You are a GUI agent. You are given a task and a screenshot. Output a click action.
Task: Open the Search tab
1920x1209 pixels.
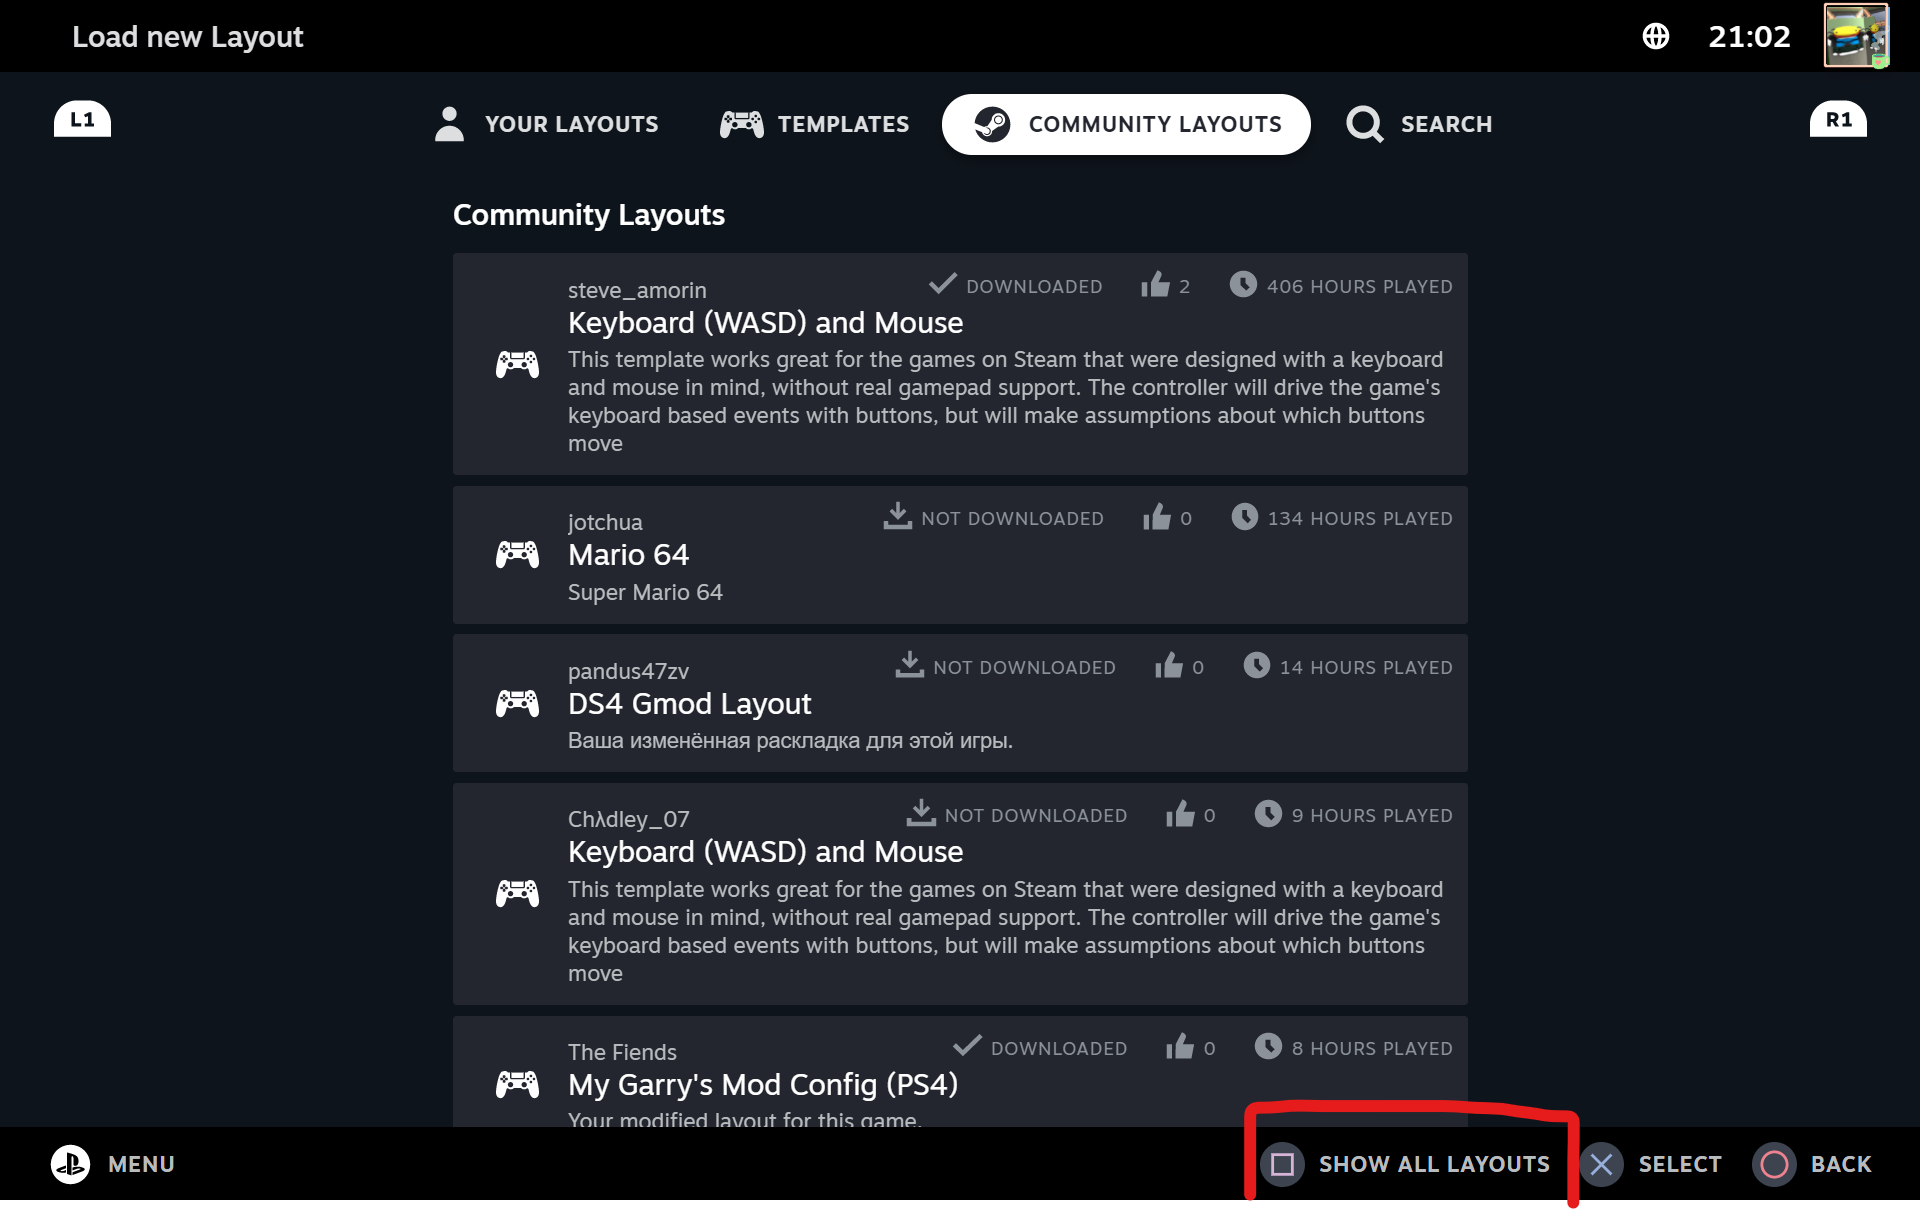click(x=1419, y=124)
